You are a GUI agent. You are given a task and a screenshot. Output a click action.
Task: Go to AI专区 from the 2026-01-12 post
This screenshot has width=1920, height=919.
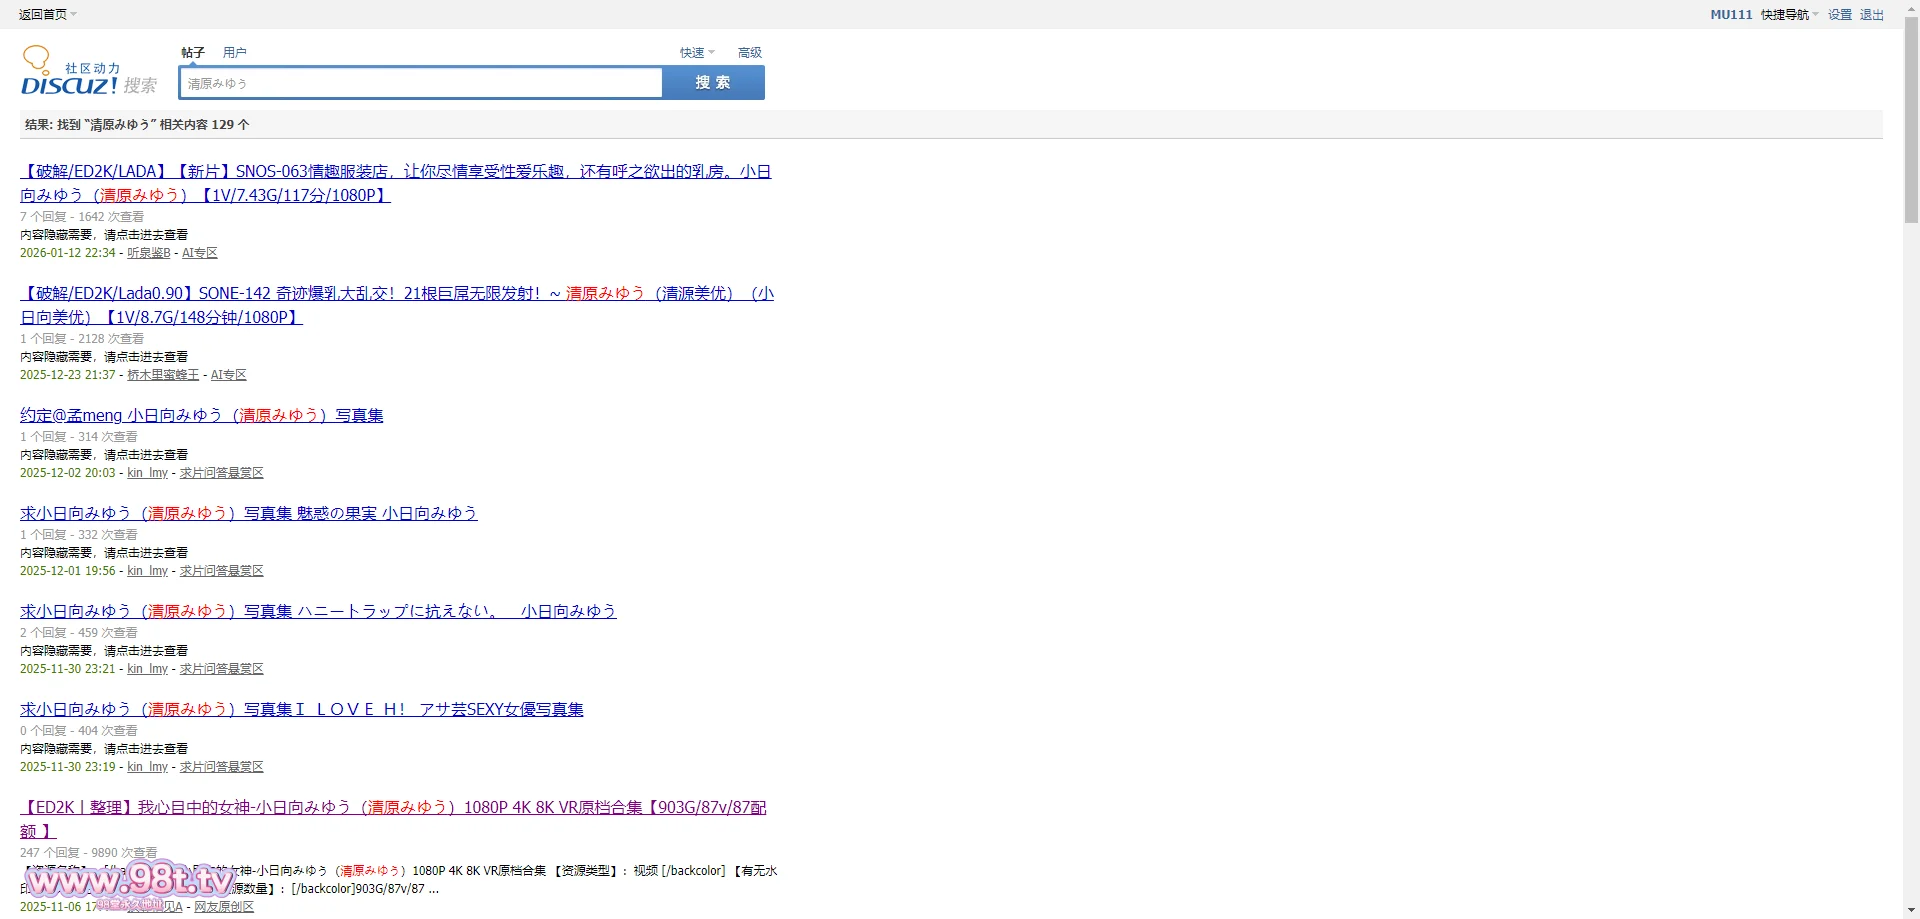(x=199, y=253)
